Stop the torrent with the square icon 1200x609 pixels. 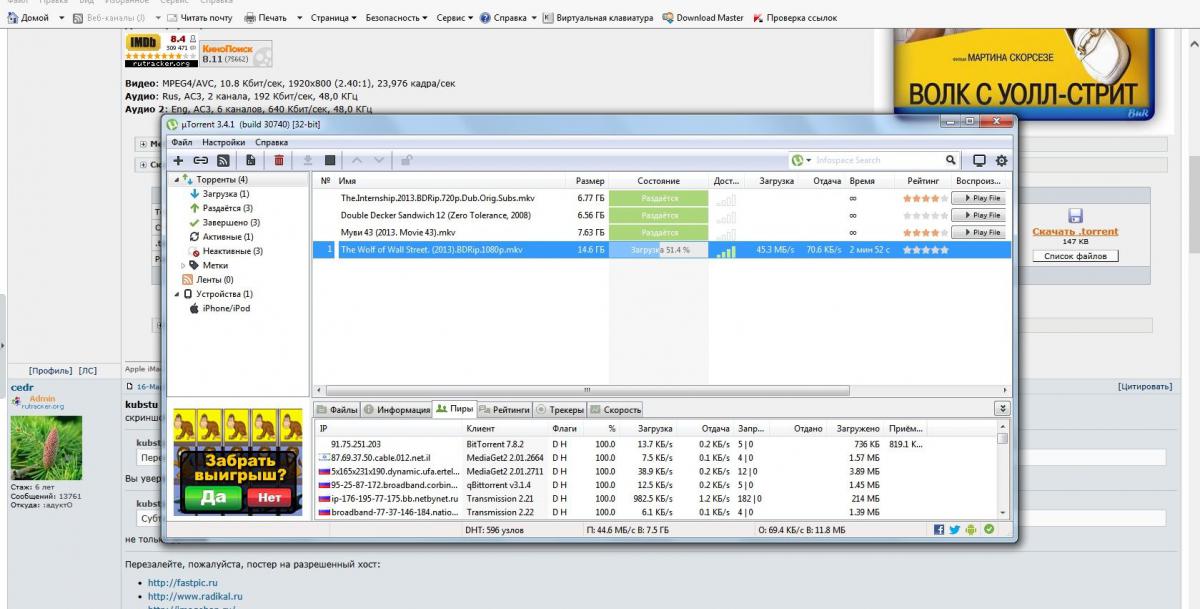(330, 160)
